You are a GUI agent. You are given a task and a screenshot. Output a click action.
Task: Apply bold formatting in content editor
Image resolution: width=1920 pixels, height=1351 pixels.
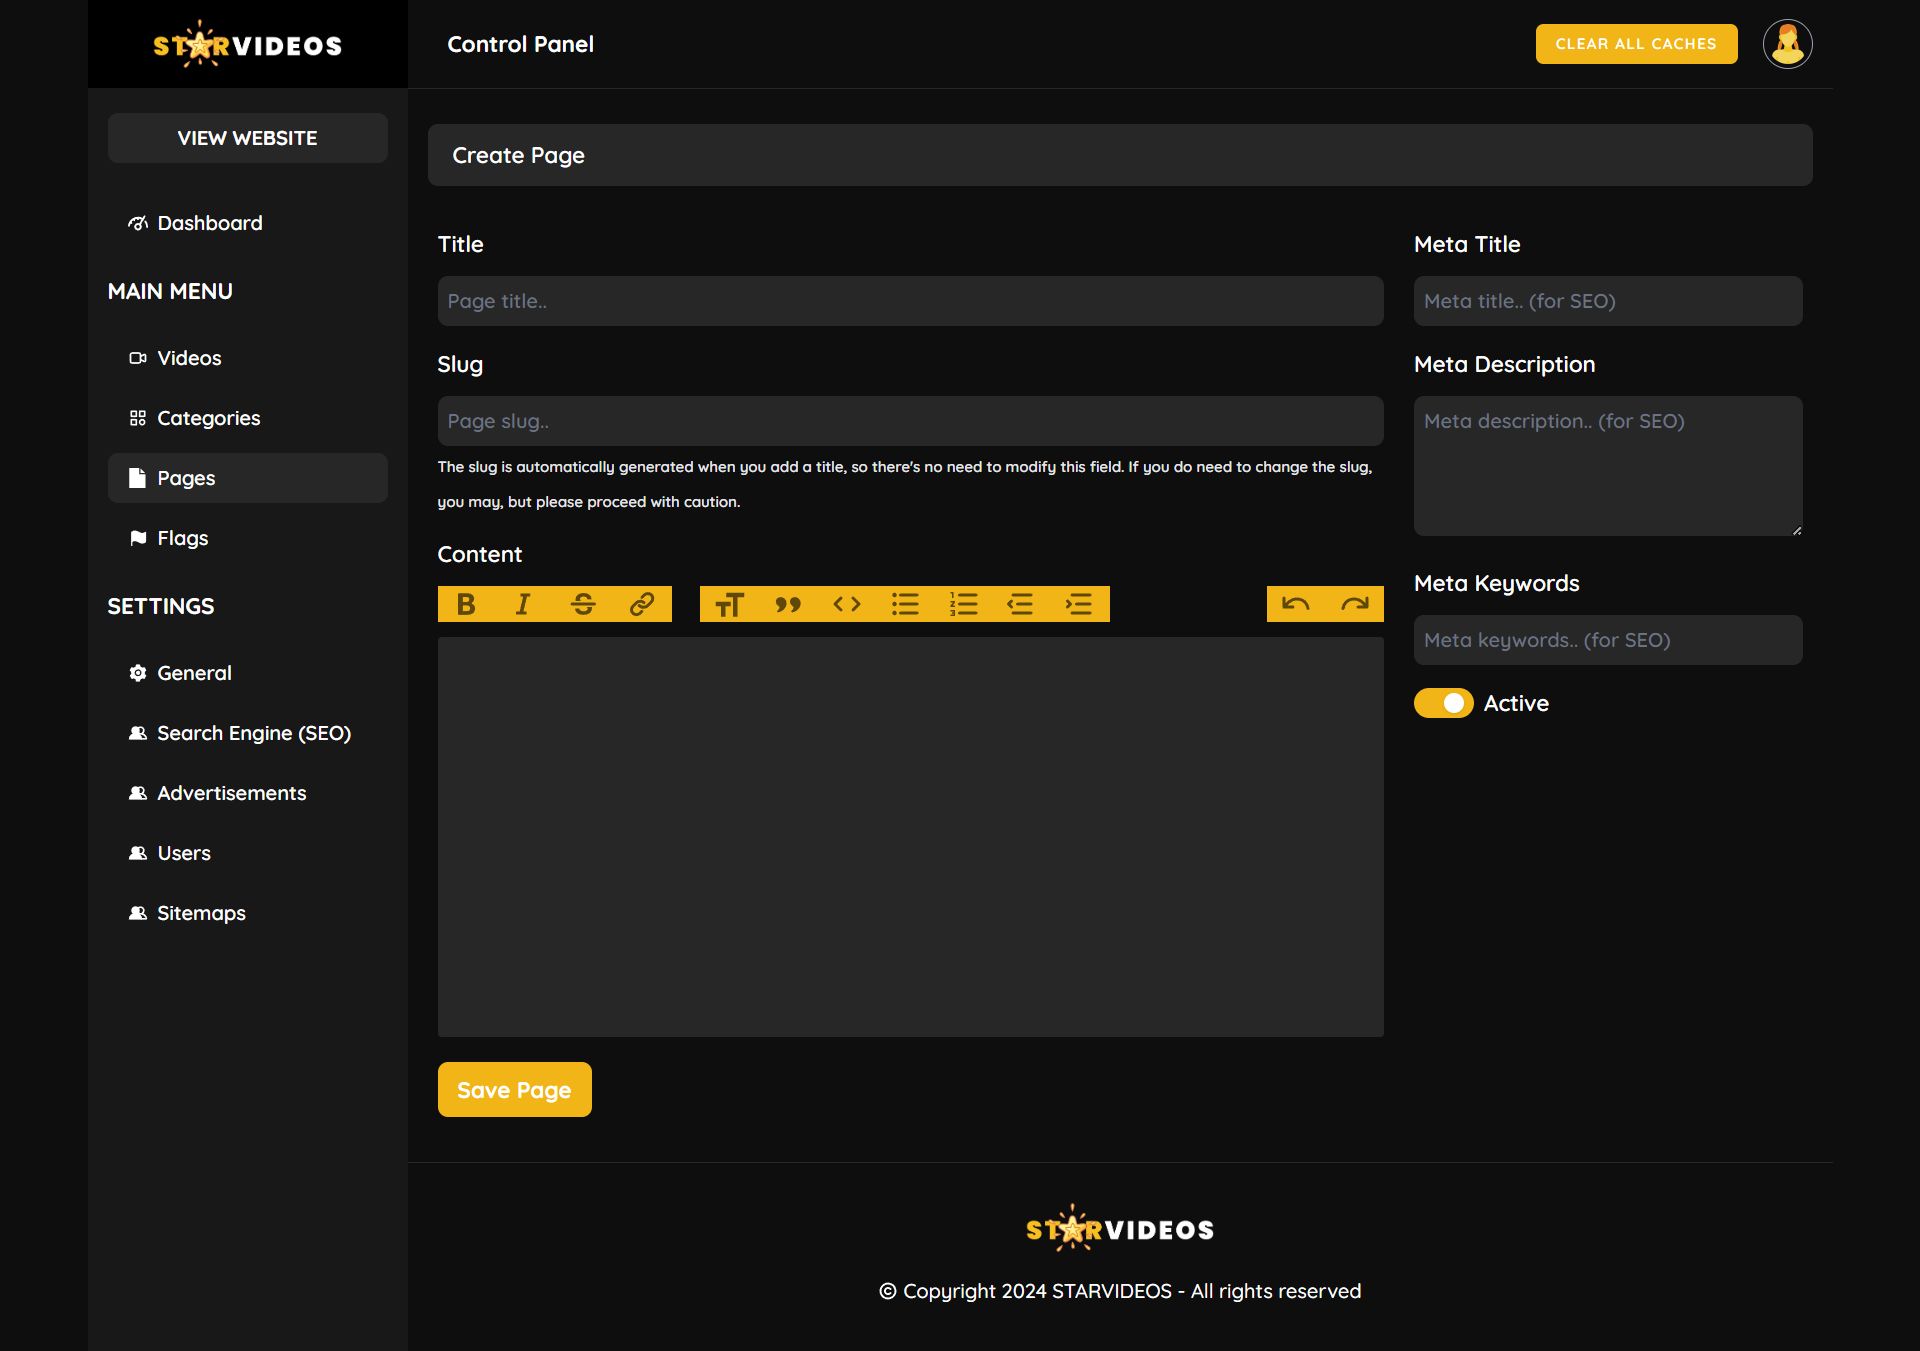(466, 604)
